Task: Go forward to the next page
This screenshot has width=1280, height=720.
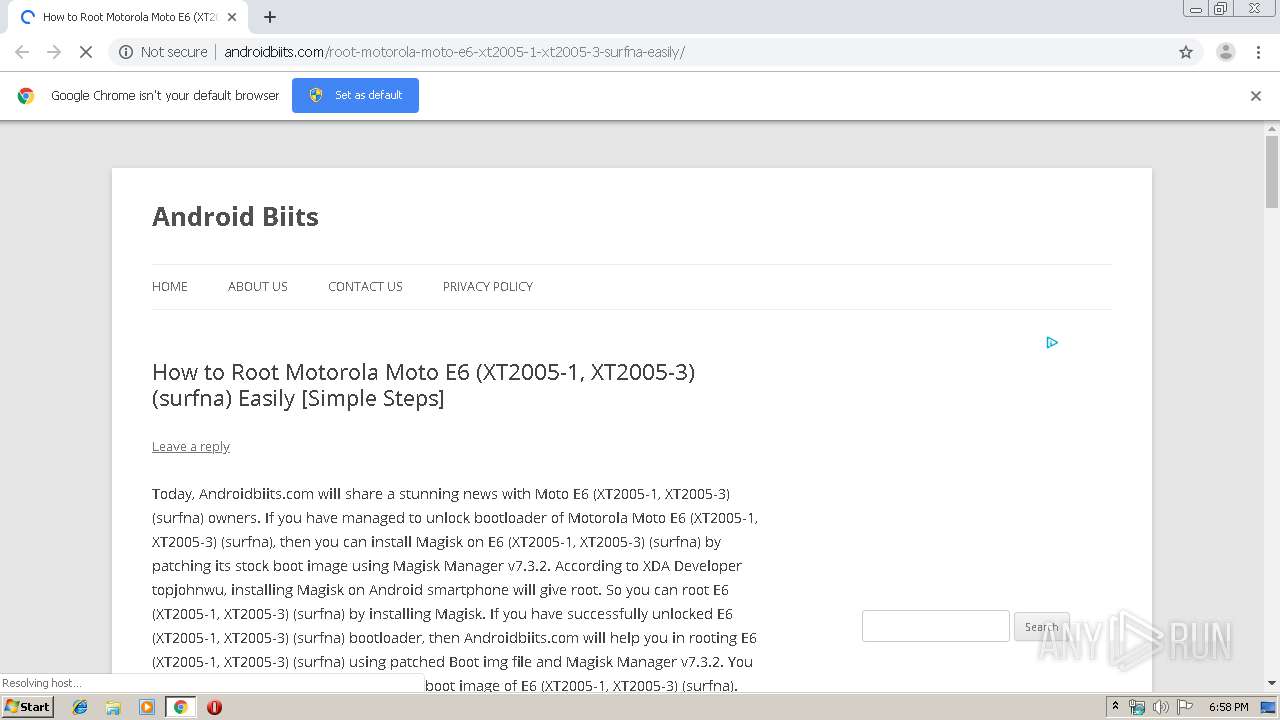Action: tap(54, 52)
